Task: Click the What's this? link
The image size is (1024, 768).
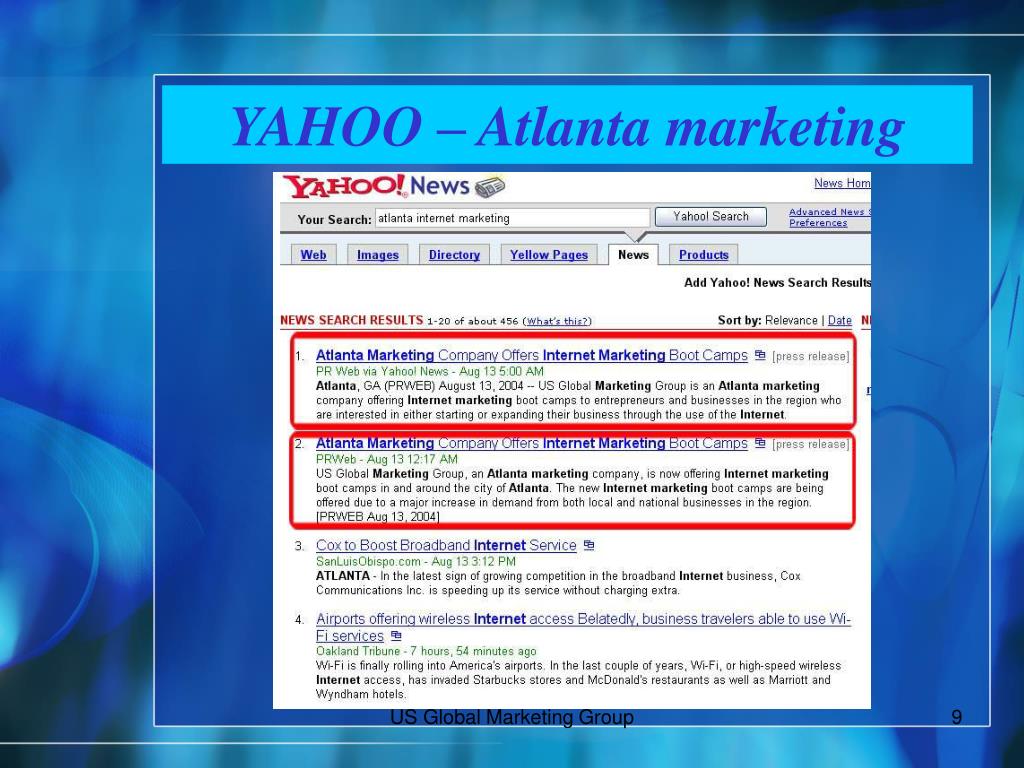Action: (x=558, y=321)
